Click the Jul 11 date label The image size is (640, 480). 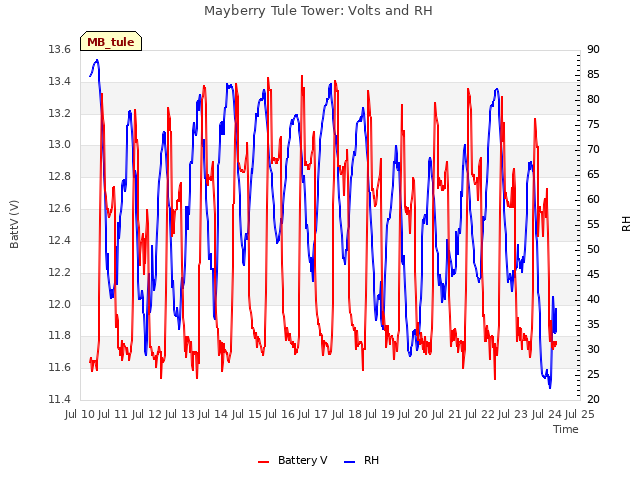pyautogui.click(x=113, y=415)
